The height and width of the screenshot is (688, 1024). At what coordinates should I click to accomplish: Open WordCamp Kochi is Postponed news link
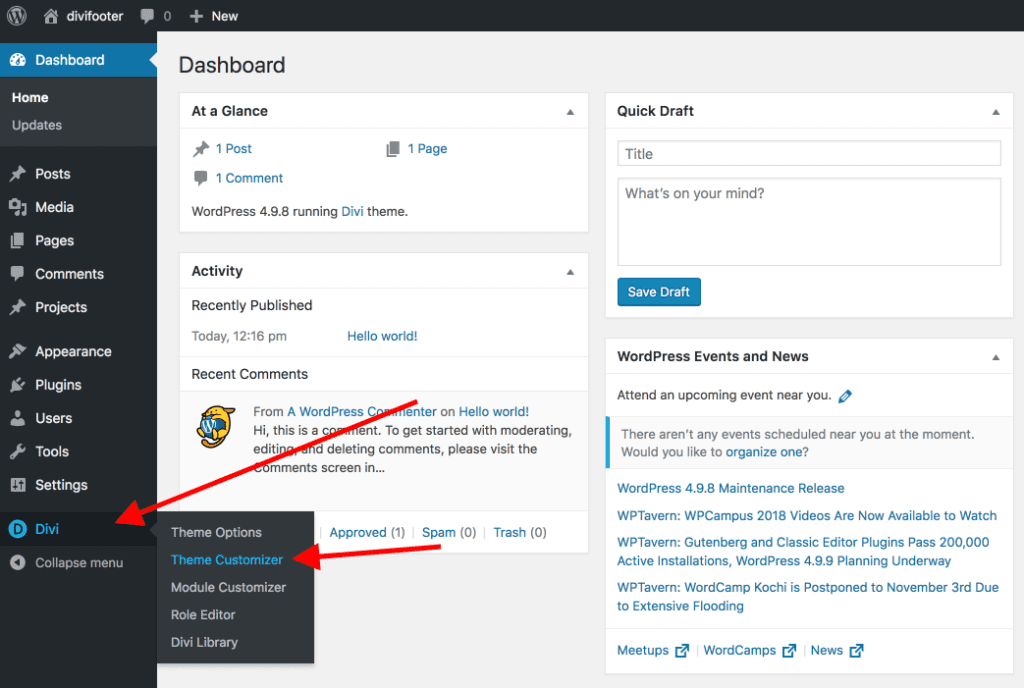tap(808, 597)
